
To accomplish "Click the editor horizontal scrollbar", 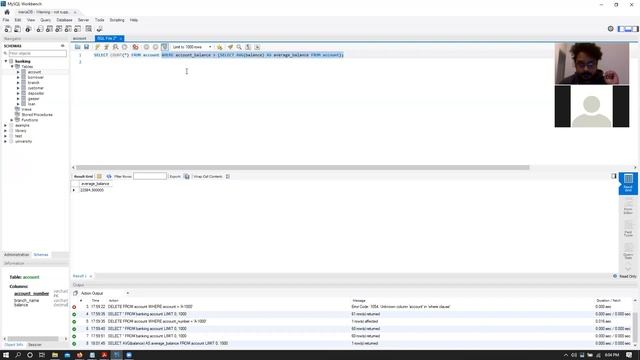I will (303, 167).
